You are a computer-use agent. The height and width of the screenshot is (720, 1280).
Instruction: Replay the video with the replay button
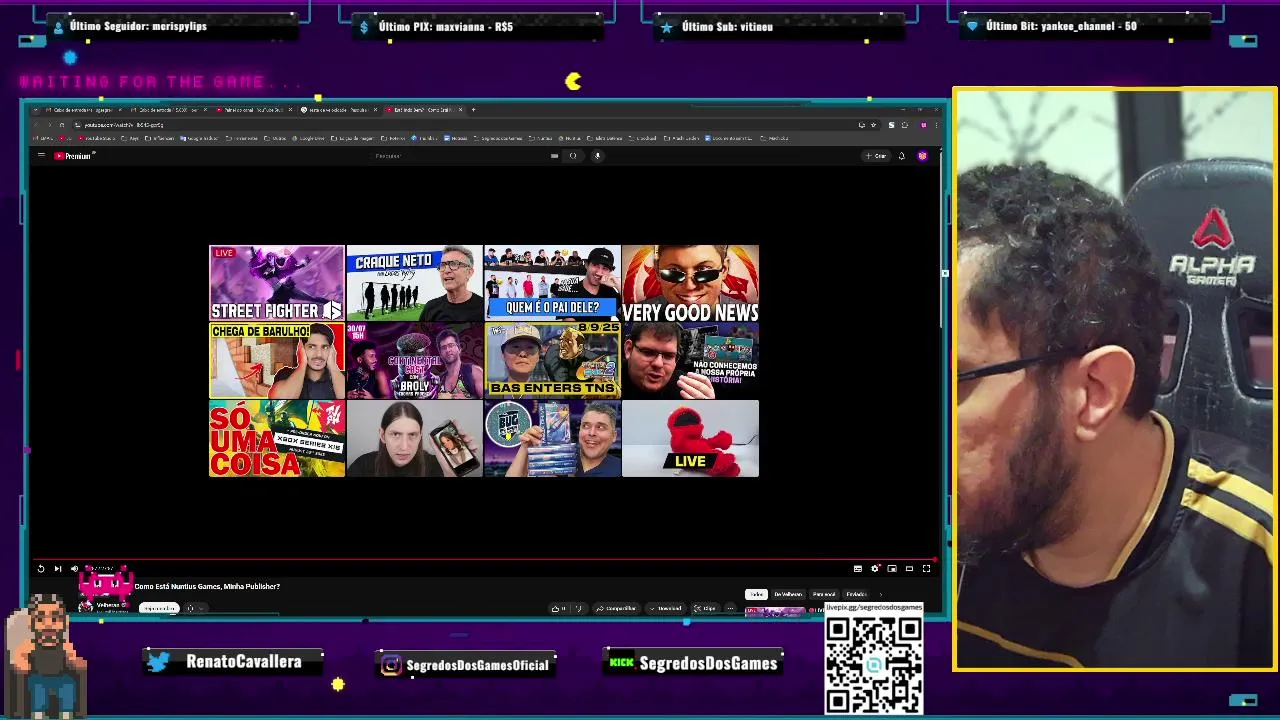[41, 568]
